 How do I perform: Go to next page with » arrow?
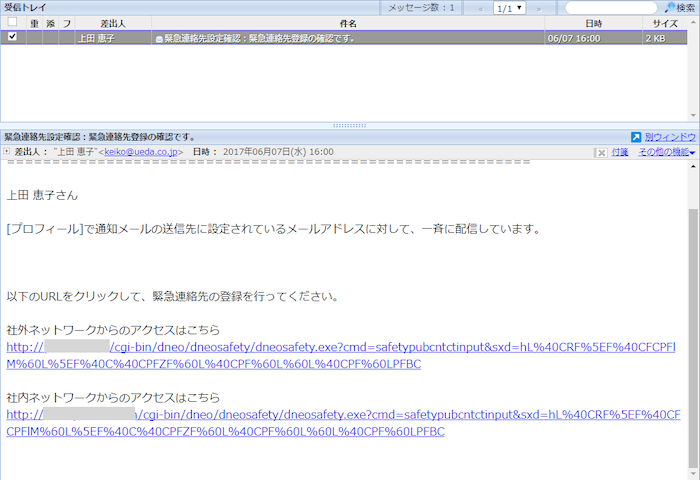pyautogui.click(x=539, y=8)
